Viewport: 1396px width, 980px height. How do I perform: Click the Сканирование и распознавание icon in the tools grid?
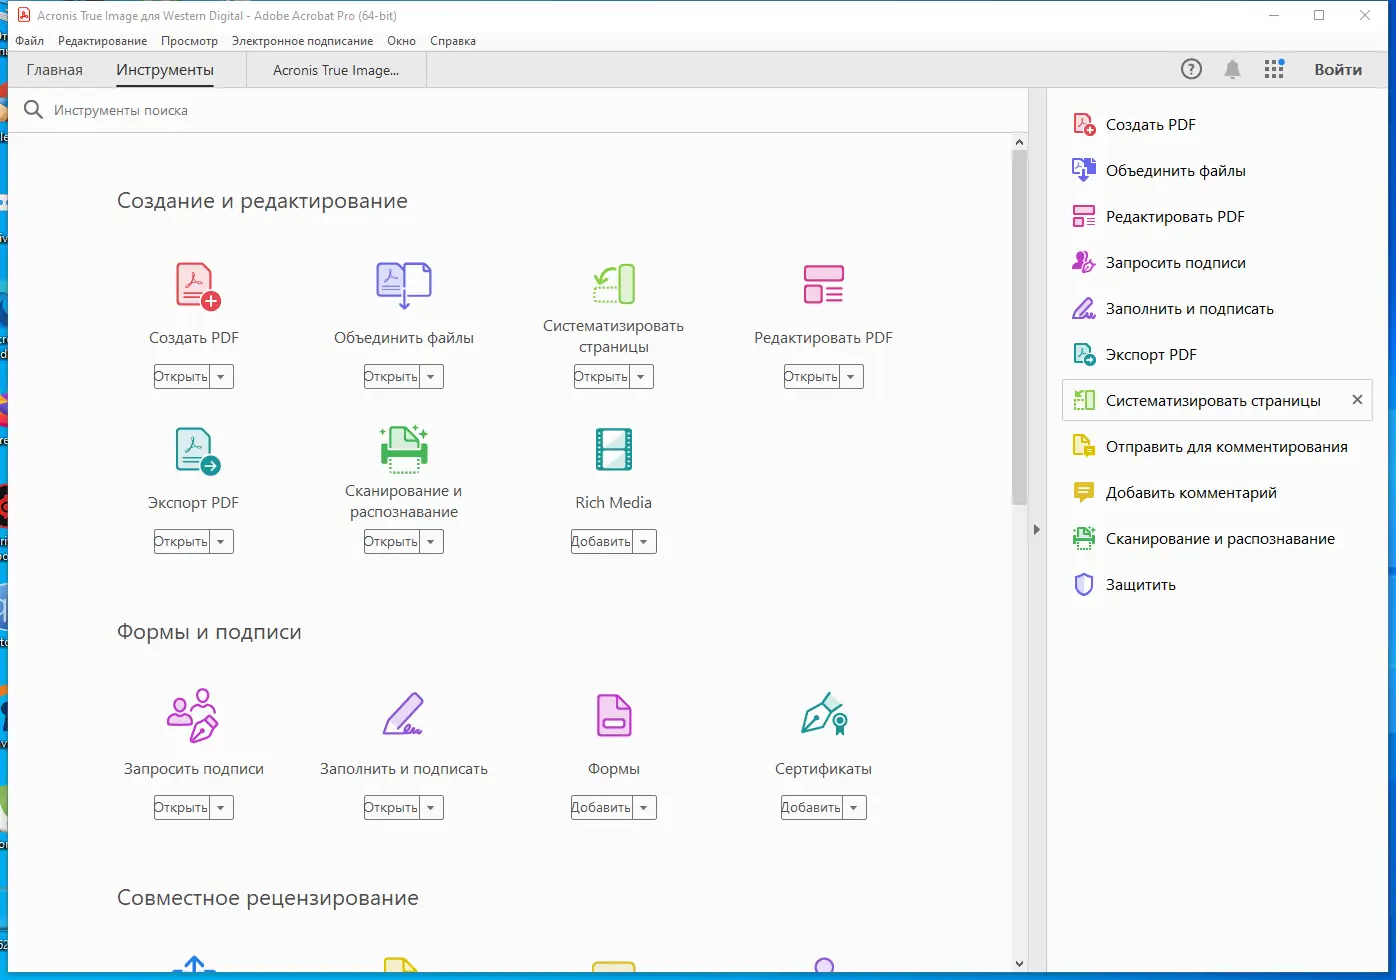(x=404, y=448)
